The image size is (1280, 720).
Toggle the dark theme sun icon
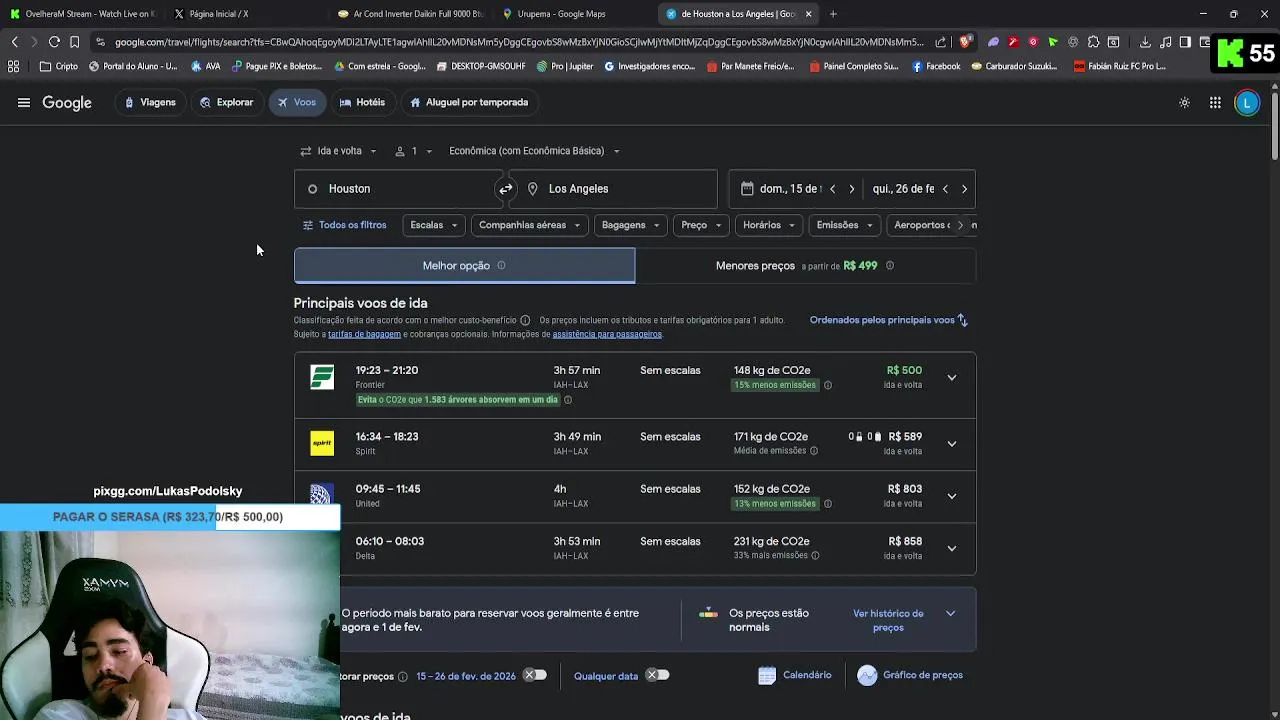[x=1184, y=102]
